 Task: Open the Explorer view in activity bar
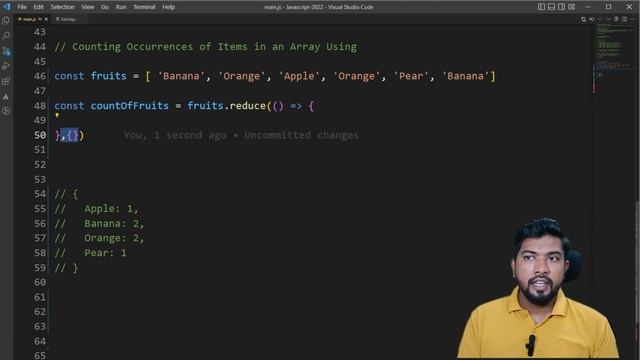click(x=6, y=20)
